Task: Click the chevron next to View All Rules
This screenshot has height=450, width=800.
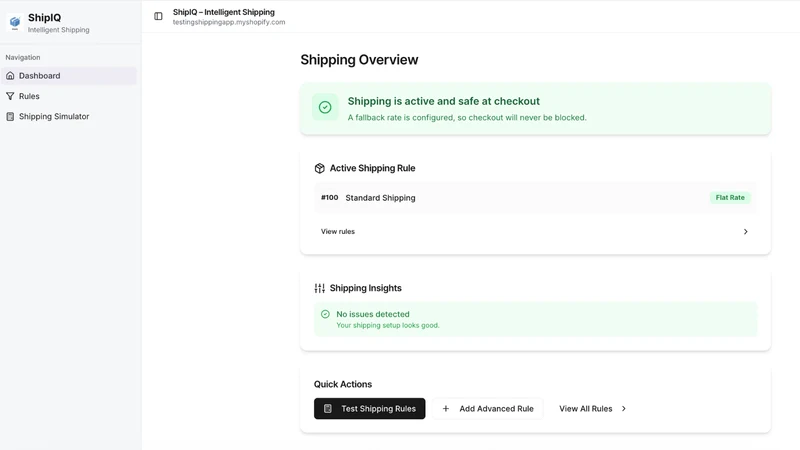Action: point(623,409)
